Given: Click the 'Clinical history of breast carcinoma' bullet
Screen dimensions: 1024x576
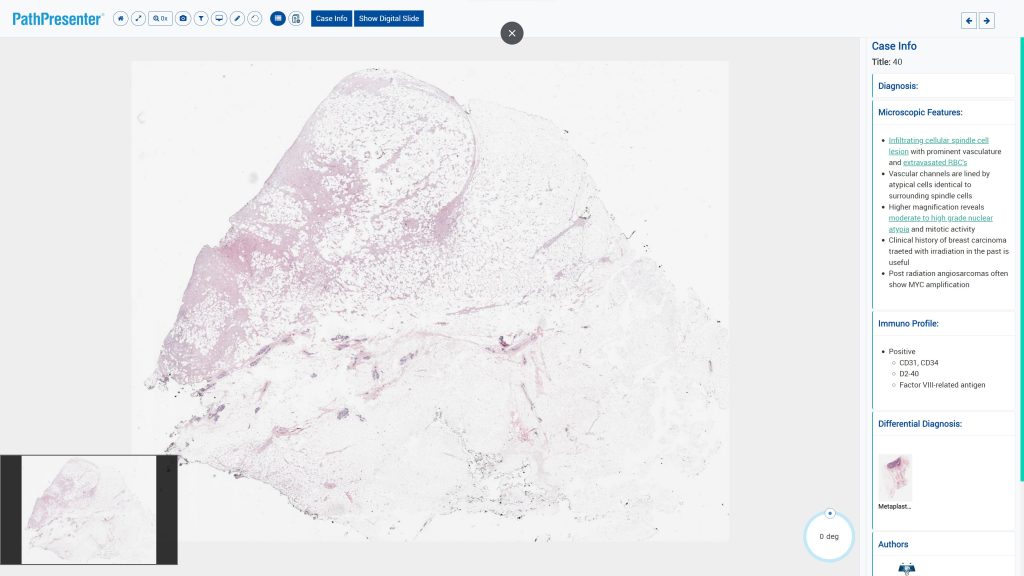Looking at the screenshot, I should [x=948, y=251].
